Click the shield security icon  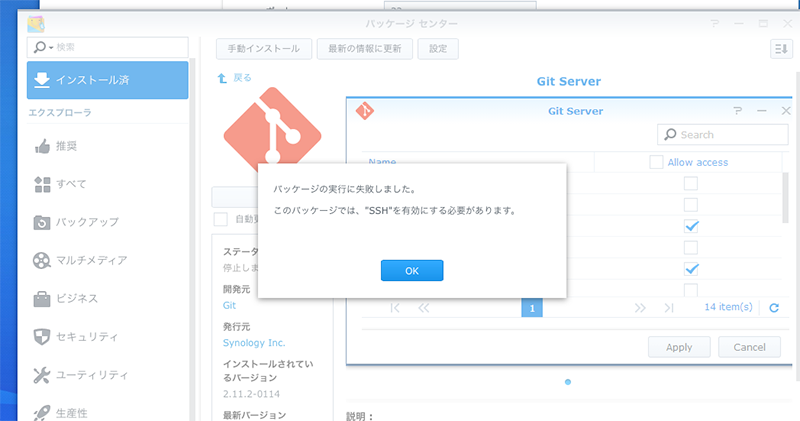42,337
